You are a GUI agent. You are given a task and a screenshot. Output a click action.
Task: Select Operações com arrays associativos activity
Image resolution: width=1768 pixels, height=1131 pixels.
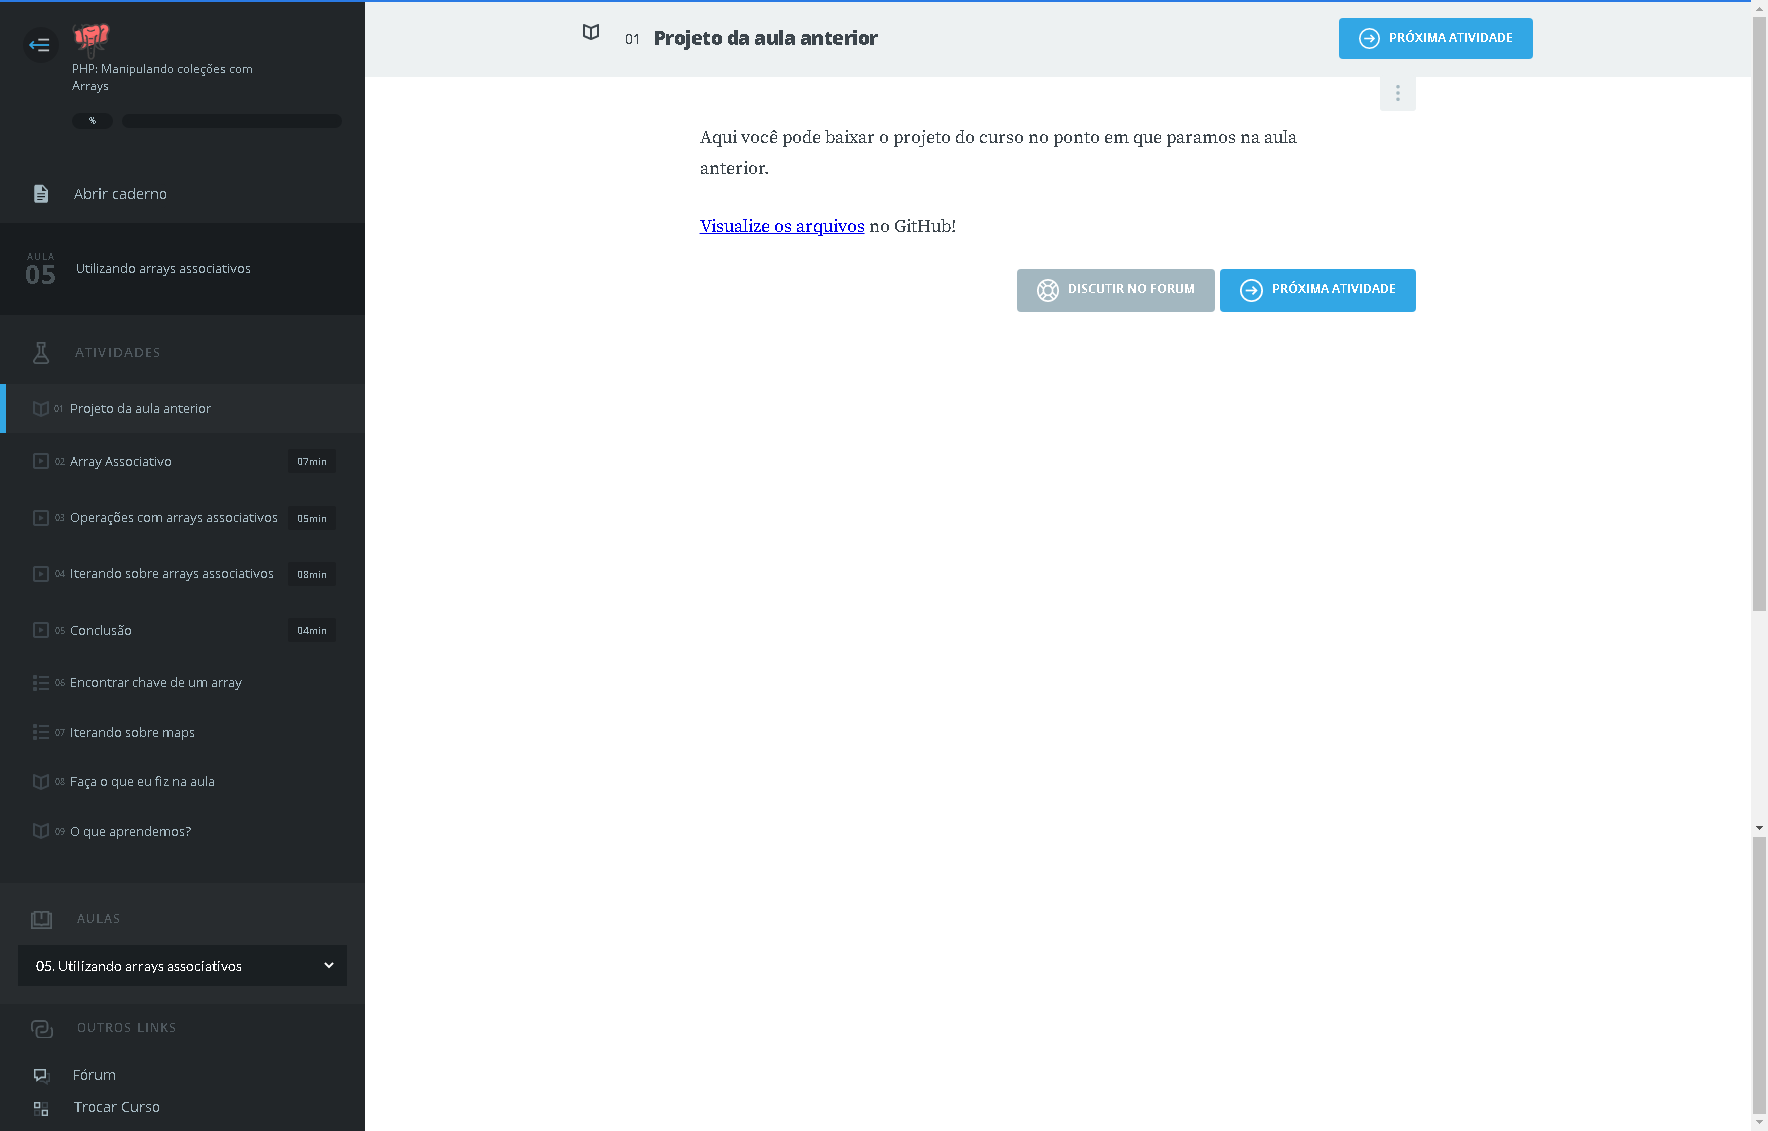[x=173, y=518]
